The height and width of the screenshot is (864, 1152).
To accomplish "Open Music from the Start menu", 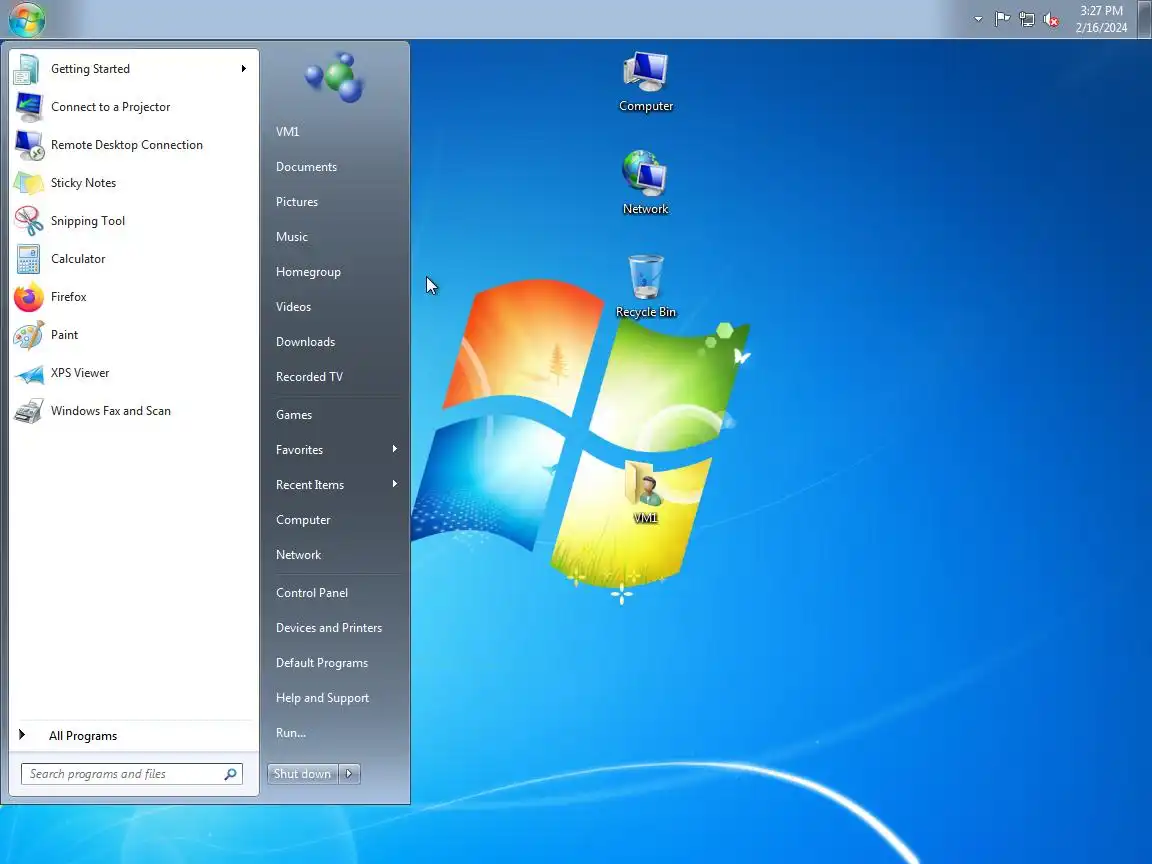I will [292, 237].
